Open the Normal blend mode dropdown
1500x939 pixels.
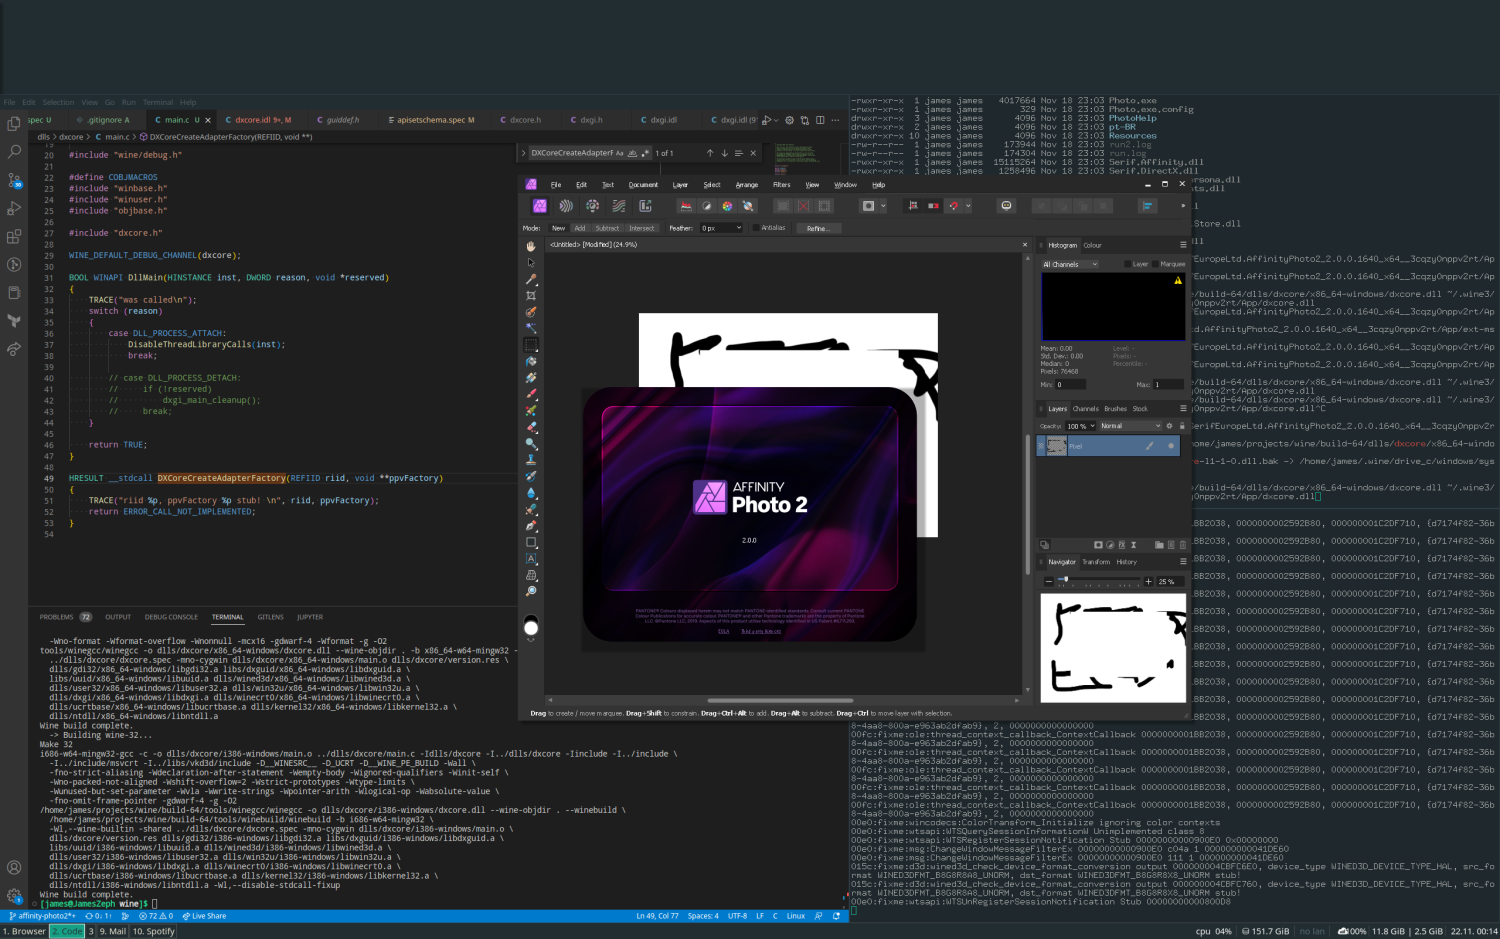1131,426
